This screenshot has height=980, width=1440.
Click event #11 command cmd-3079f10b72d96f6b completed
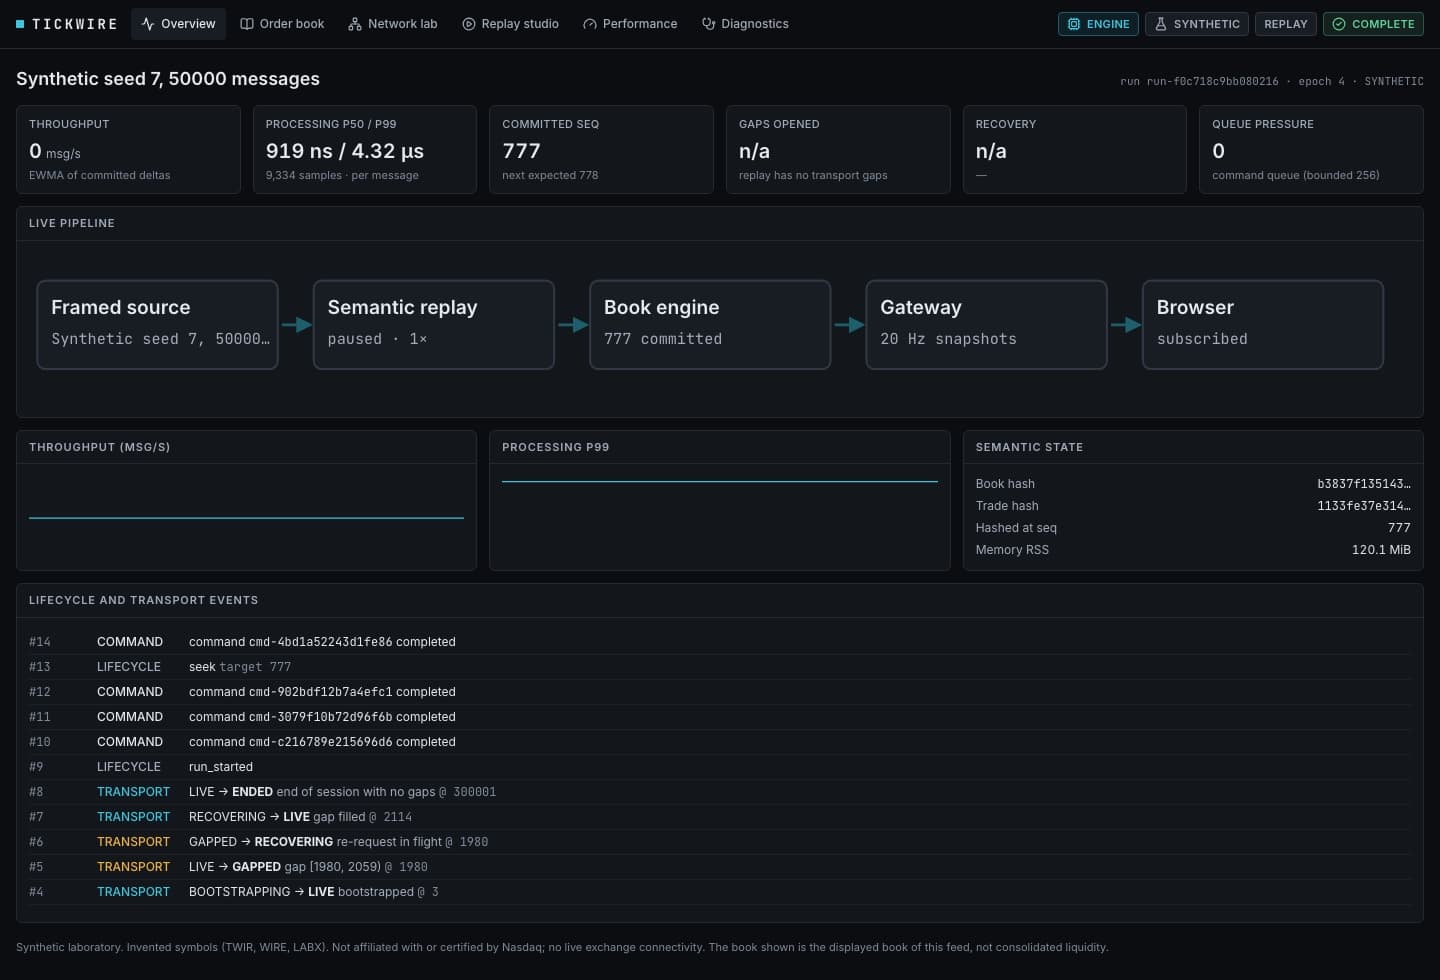click(719, 717)
